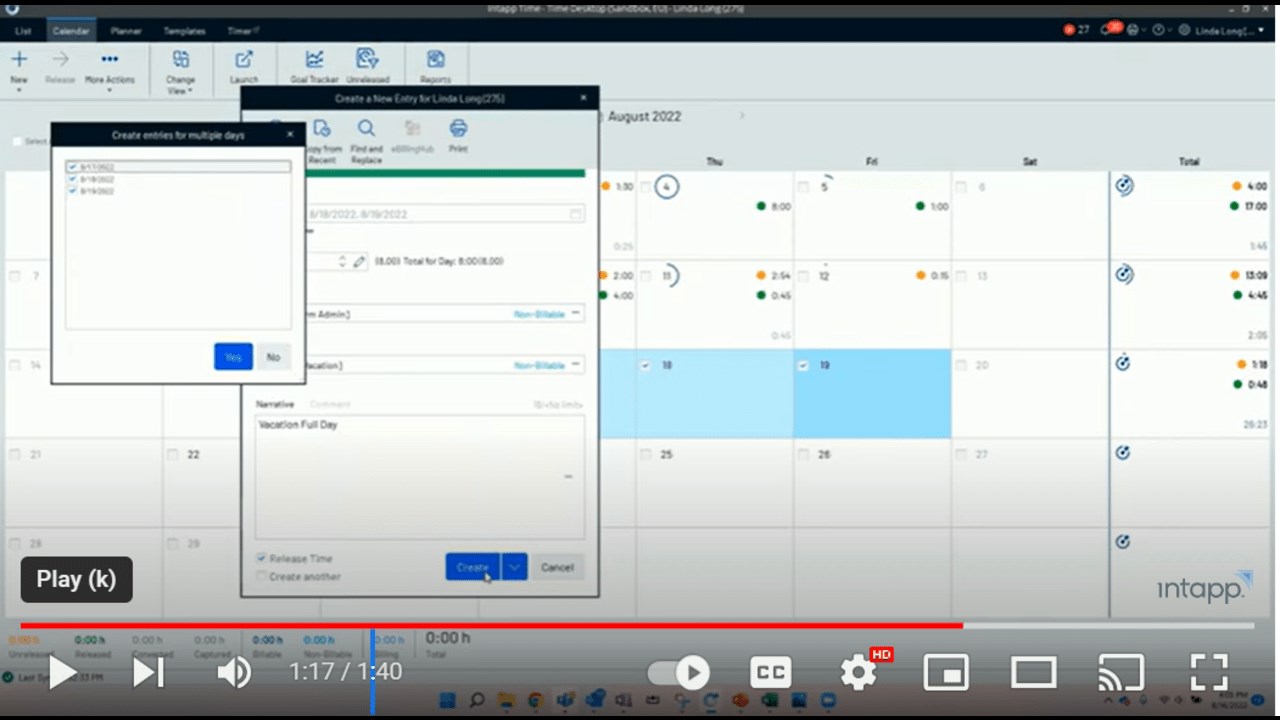
Task: Toggle the Release Time checkbox
Action: tap(261, 558)
